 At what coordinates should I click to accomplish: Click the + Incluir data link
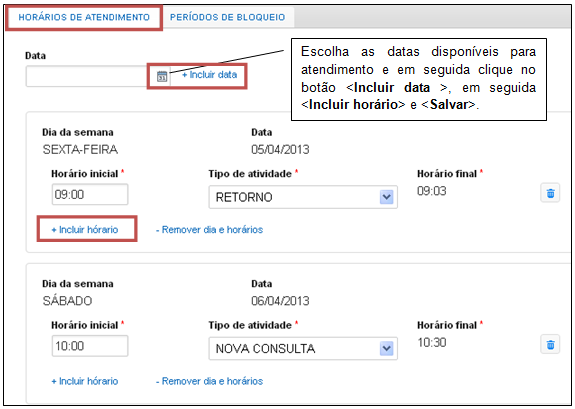(209, 75)
